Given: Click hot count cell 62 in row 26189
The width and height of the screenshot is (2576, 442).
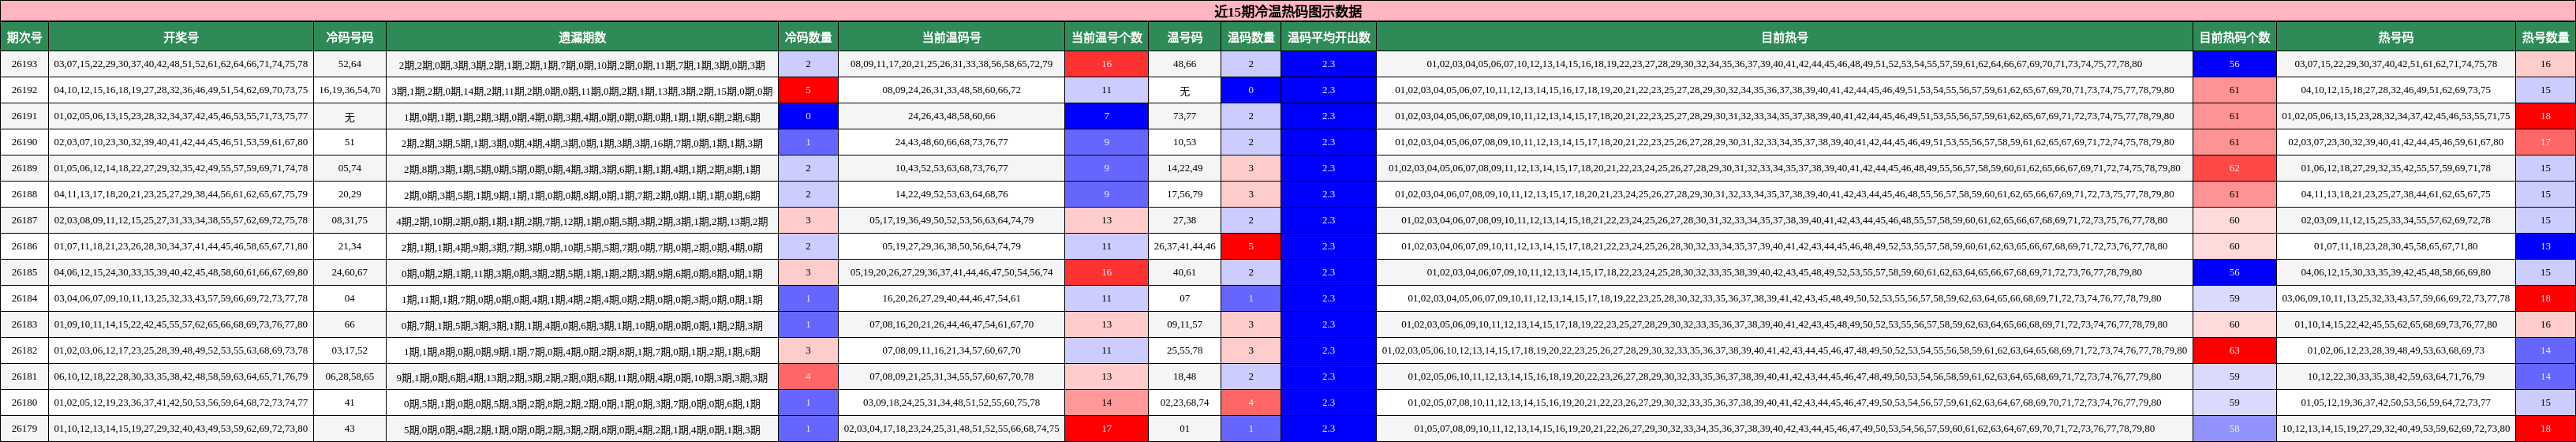Looking at the screenshot, I should pyautogui.click(x=2234, y=168).
